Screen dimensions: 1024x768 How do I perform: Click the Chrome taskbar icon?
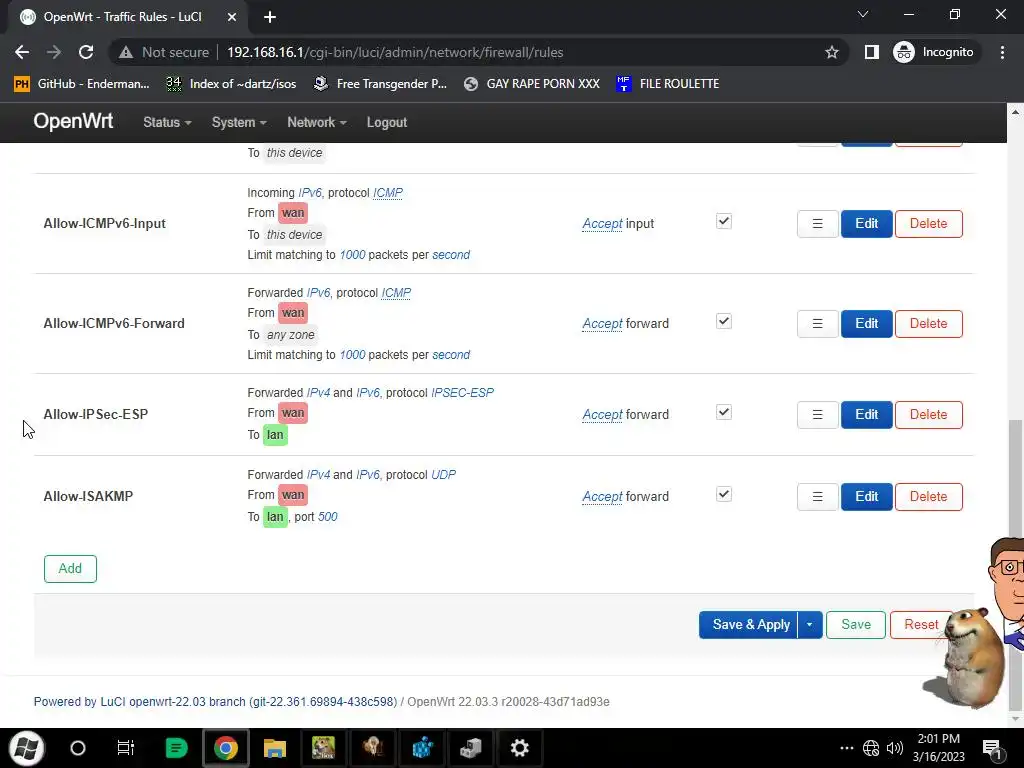coord(225,748)
